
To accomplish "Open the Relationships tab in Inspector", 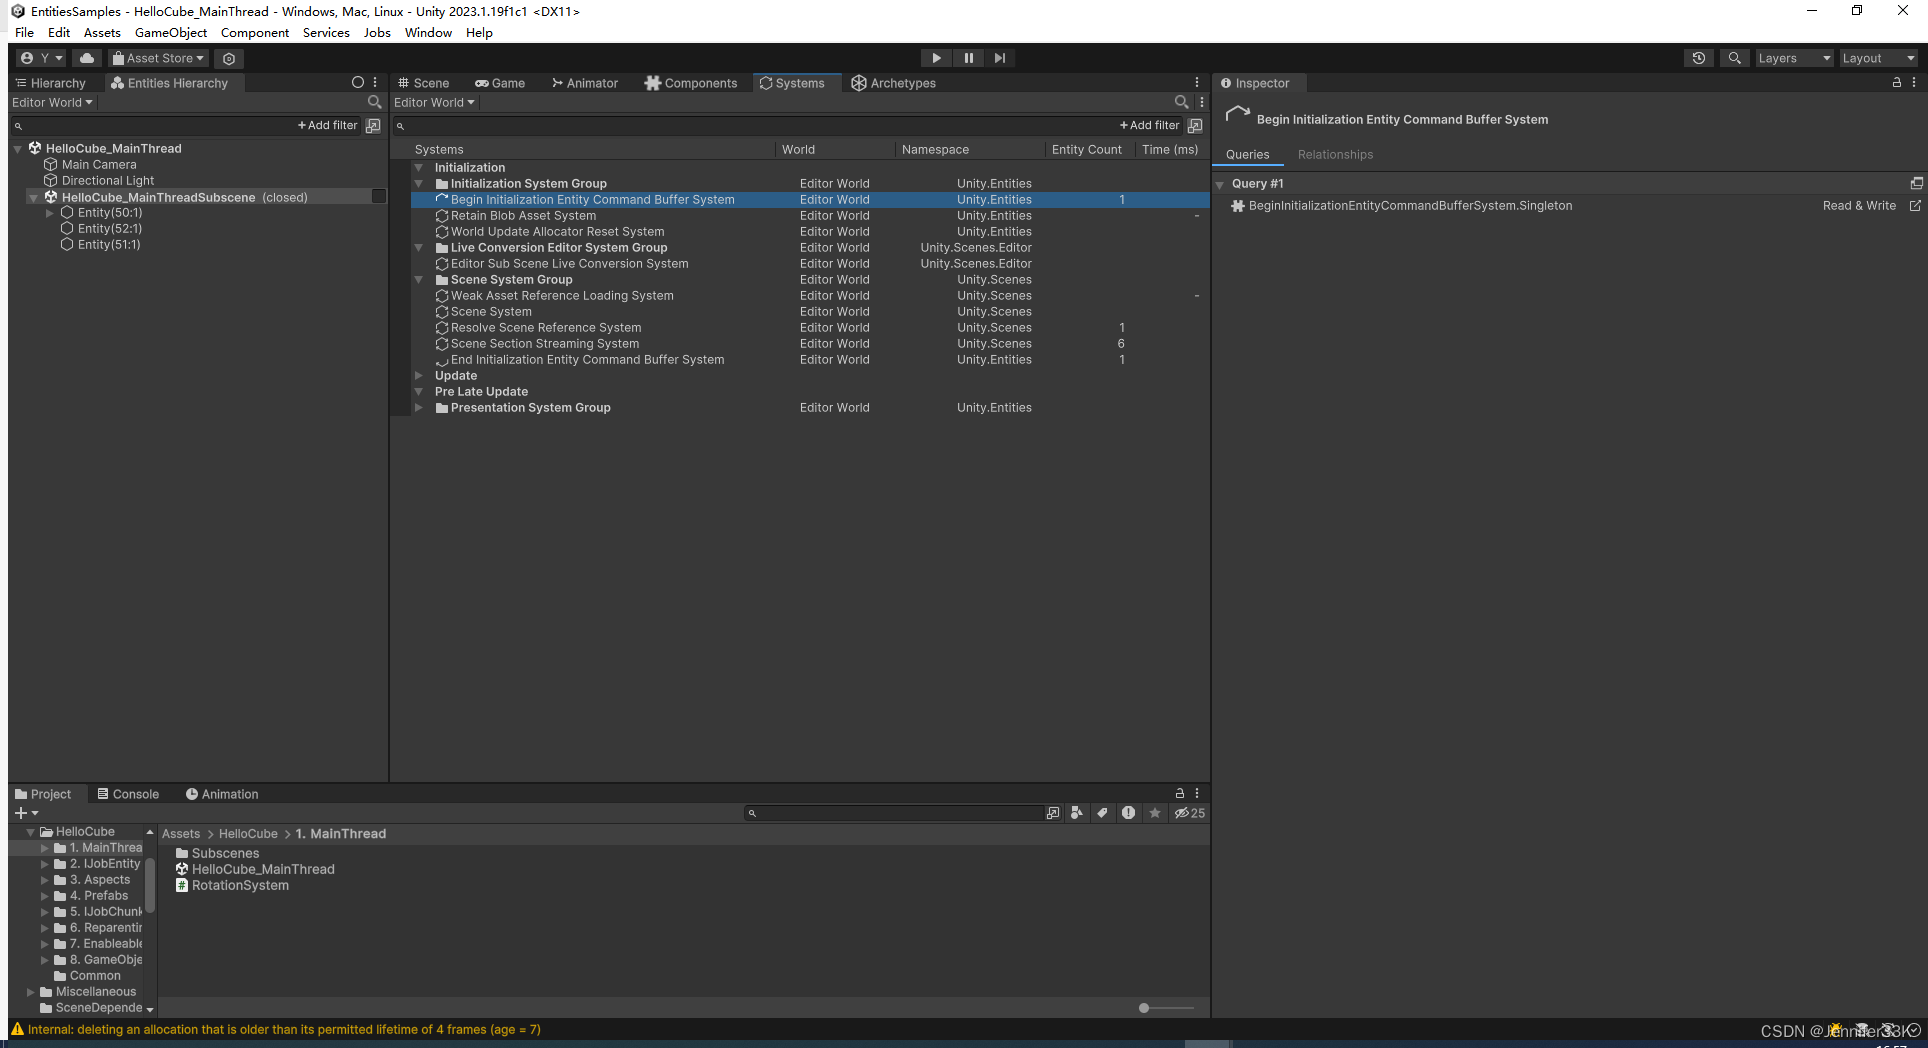I will coord(1335,154).
